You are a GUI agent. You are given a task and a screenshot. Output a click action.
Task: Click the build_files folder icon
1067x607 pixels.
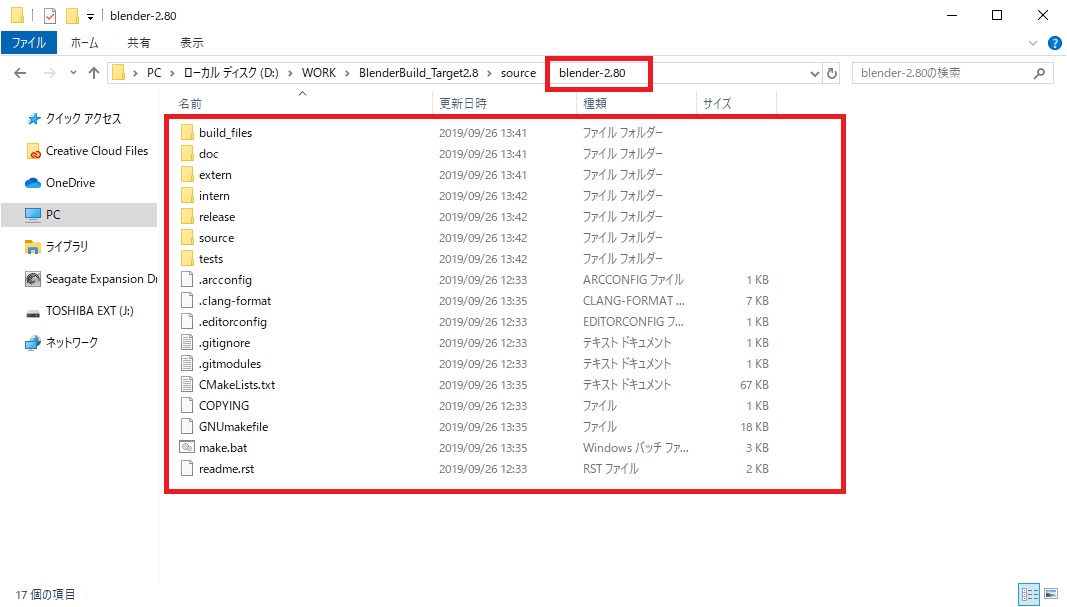click(x=187, y=133)
